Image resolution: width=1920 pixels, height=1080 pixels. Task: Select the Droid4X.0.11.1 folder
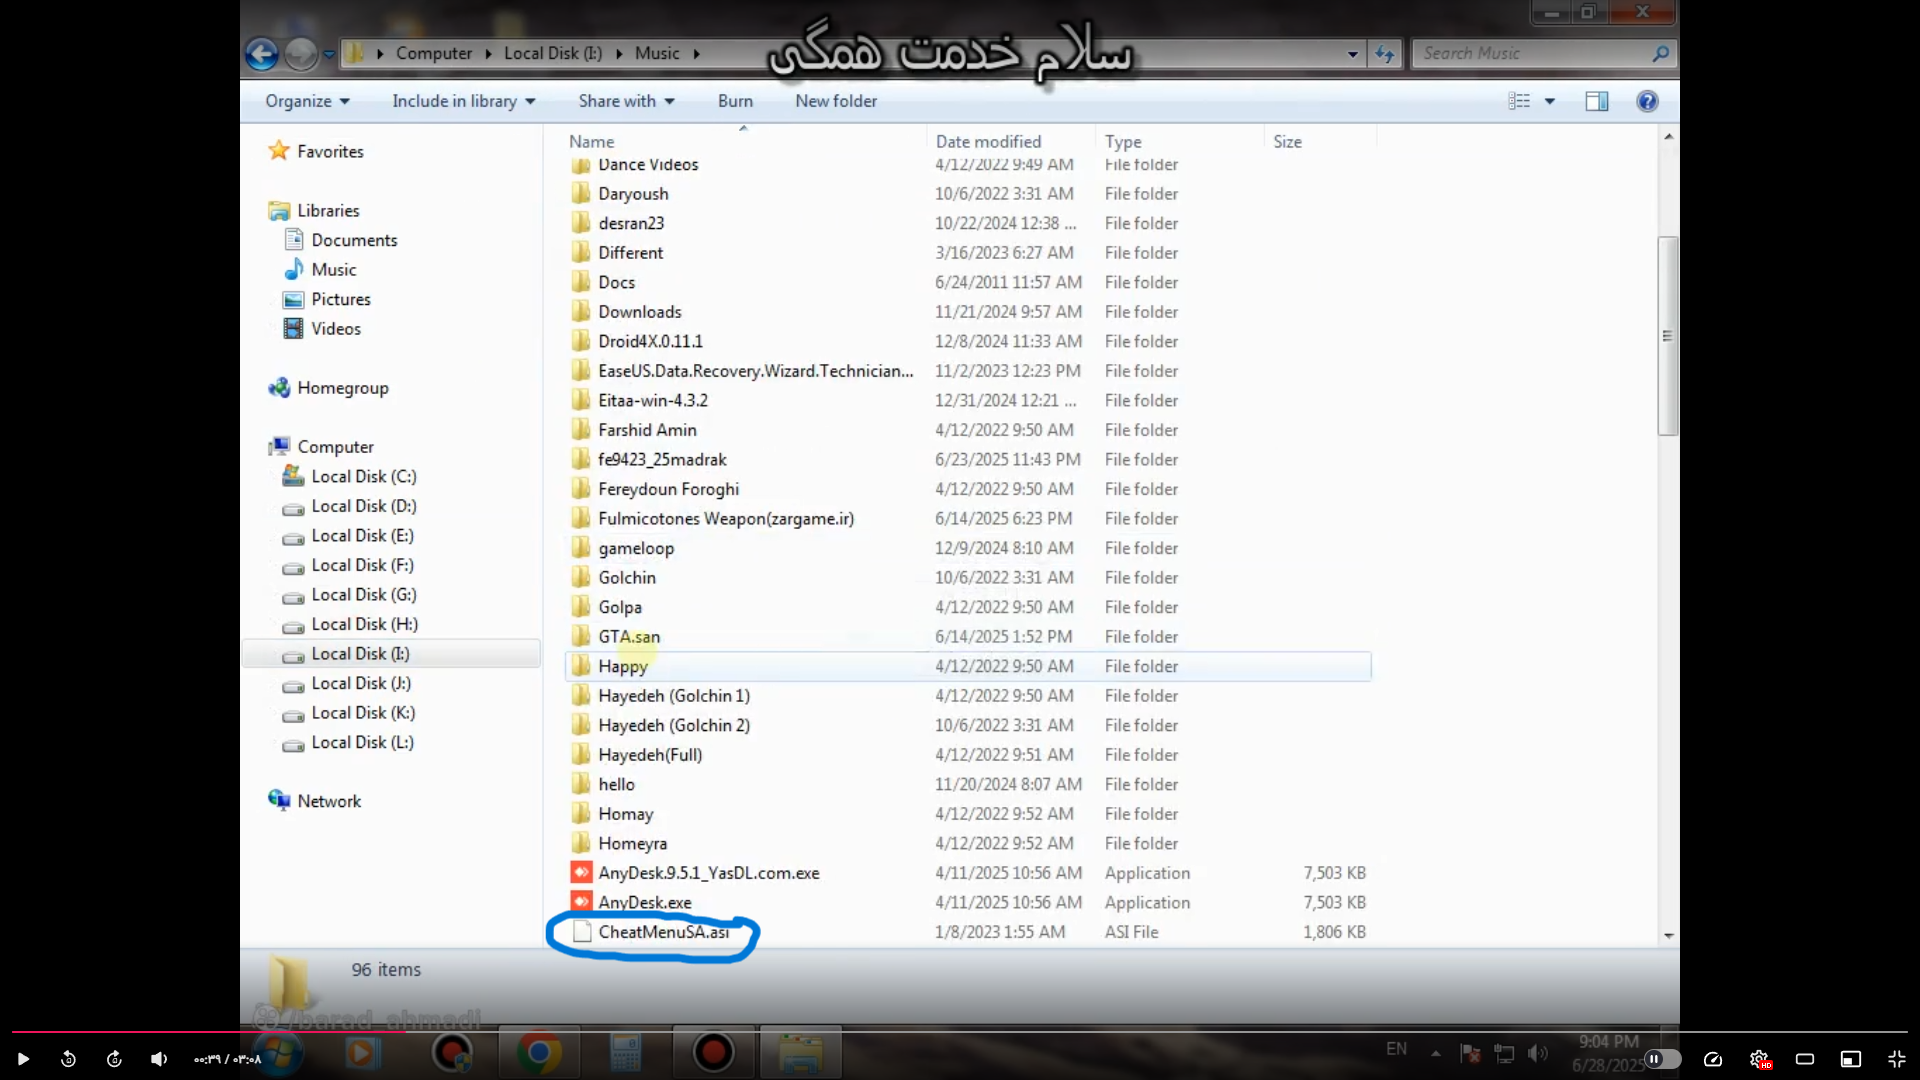[x=650, y=342]
